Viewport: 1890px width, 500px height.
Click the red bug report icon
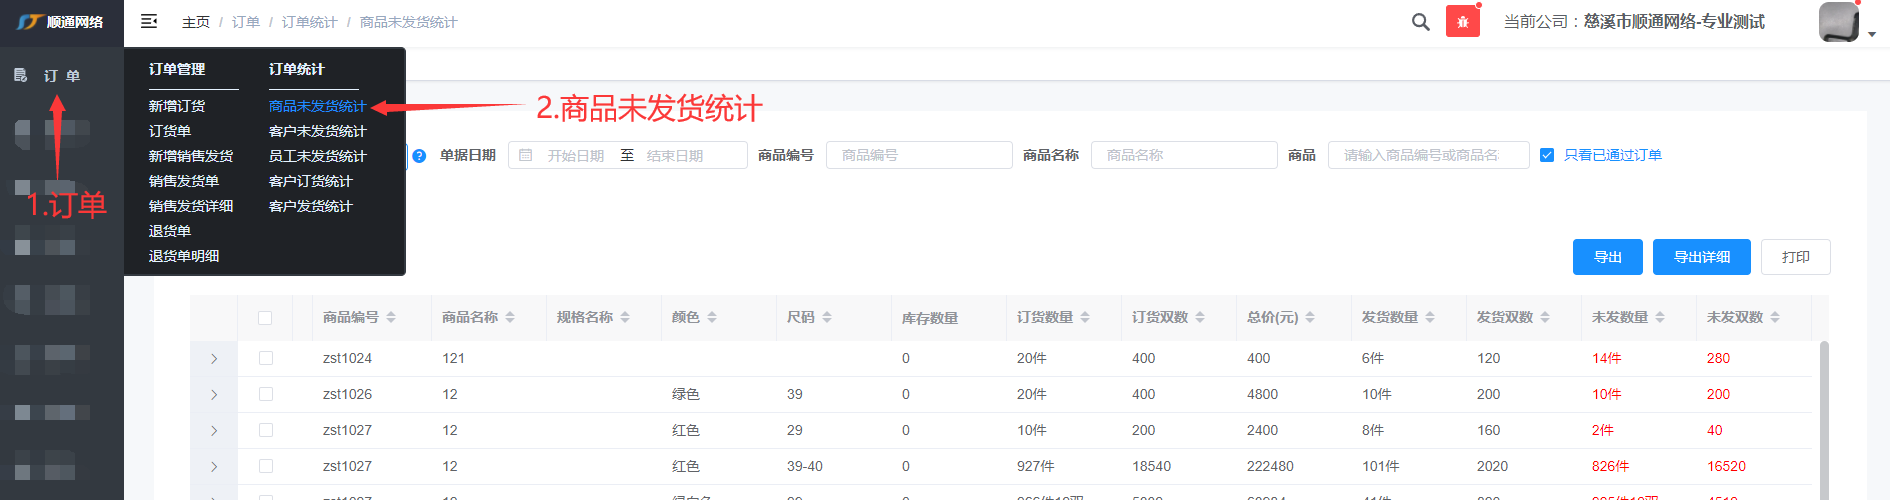(x=1462, y=22)
